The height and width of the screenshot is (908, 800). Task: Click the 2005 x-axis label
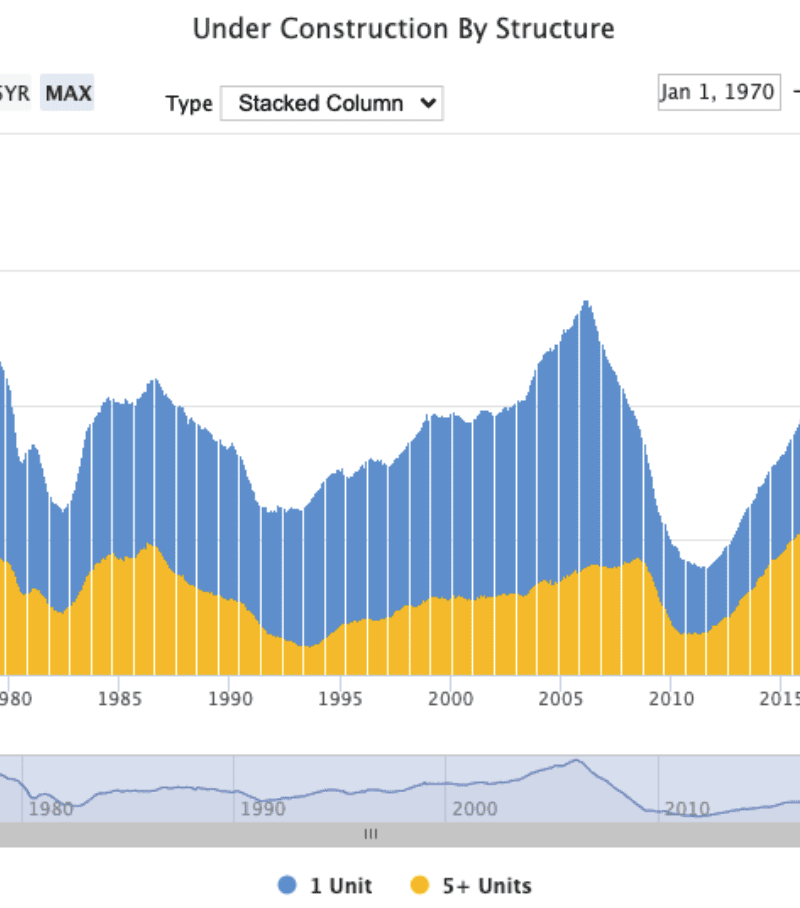(561, 697)
